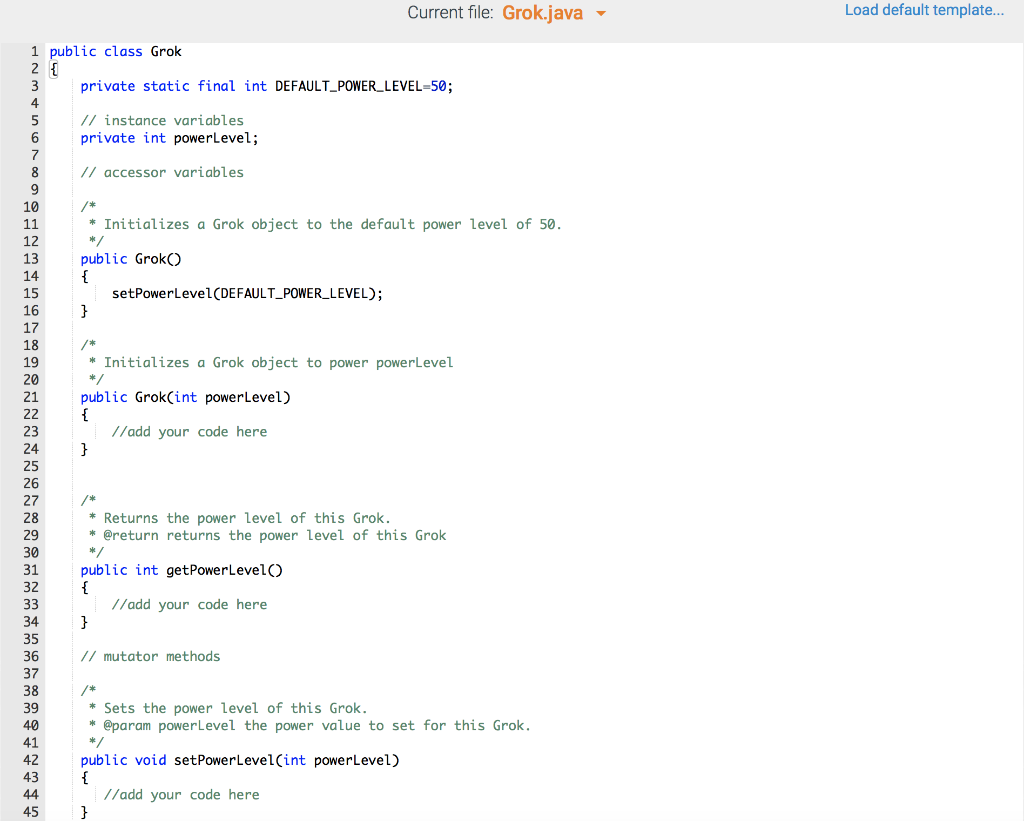Click the public Grok() constructor signature
This screenshot has width=1024, height=821.
coord(130,258)
